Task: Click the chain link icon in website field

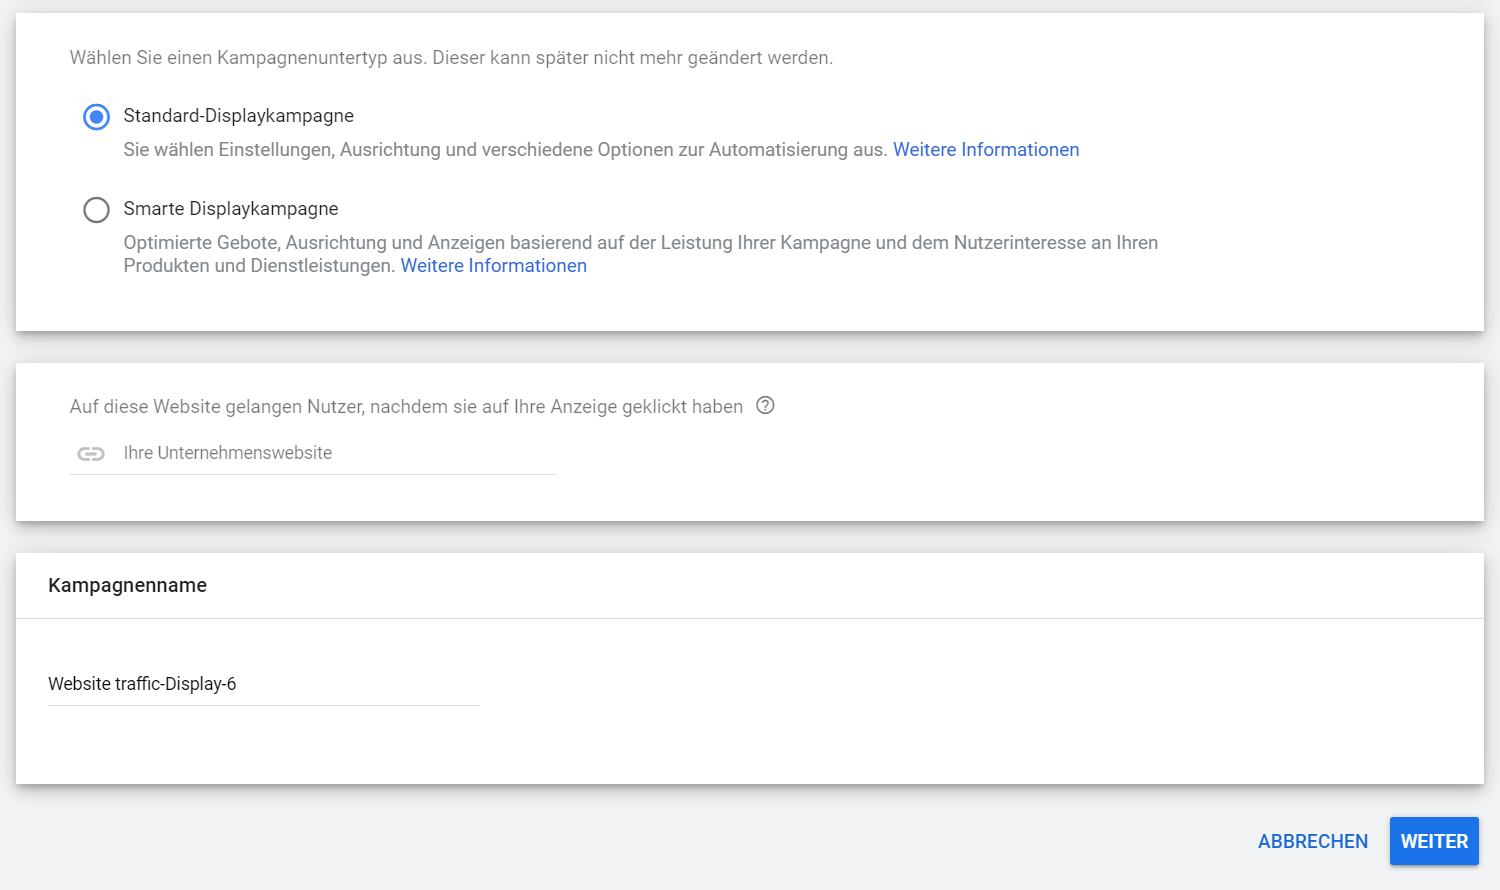Action: point(91,454)
